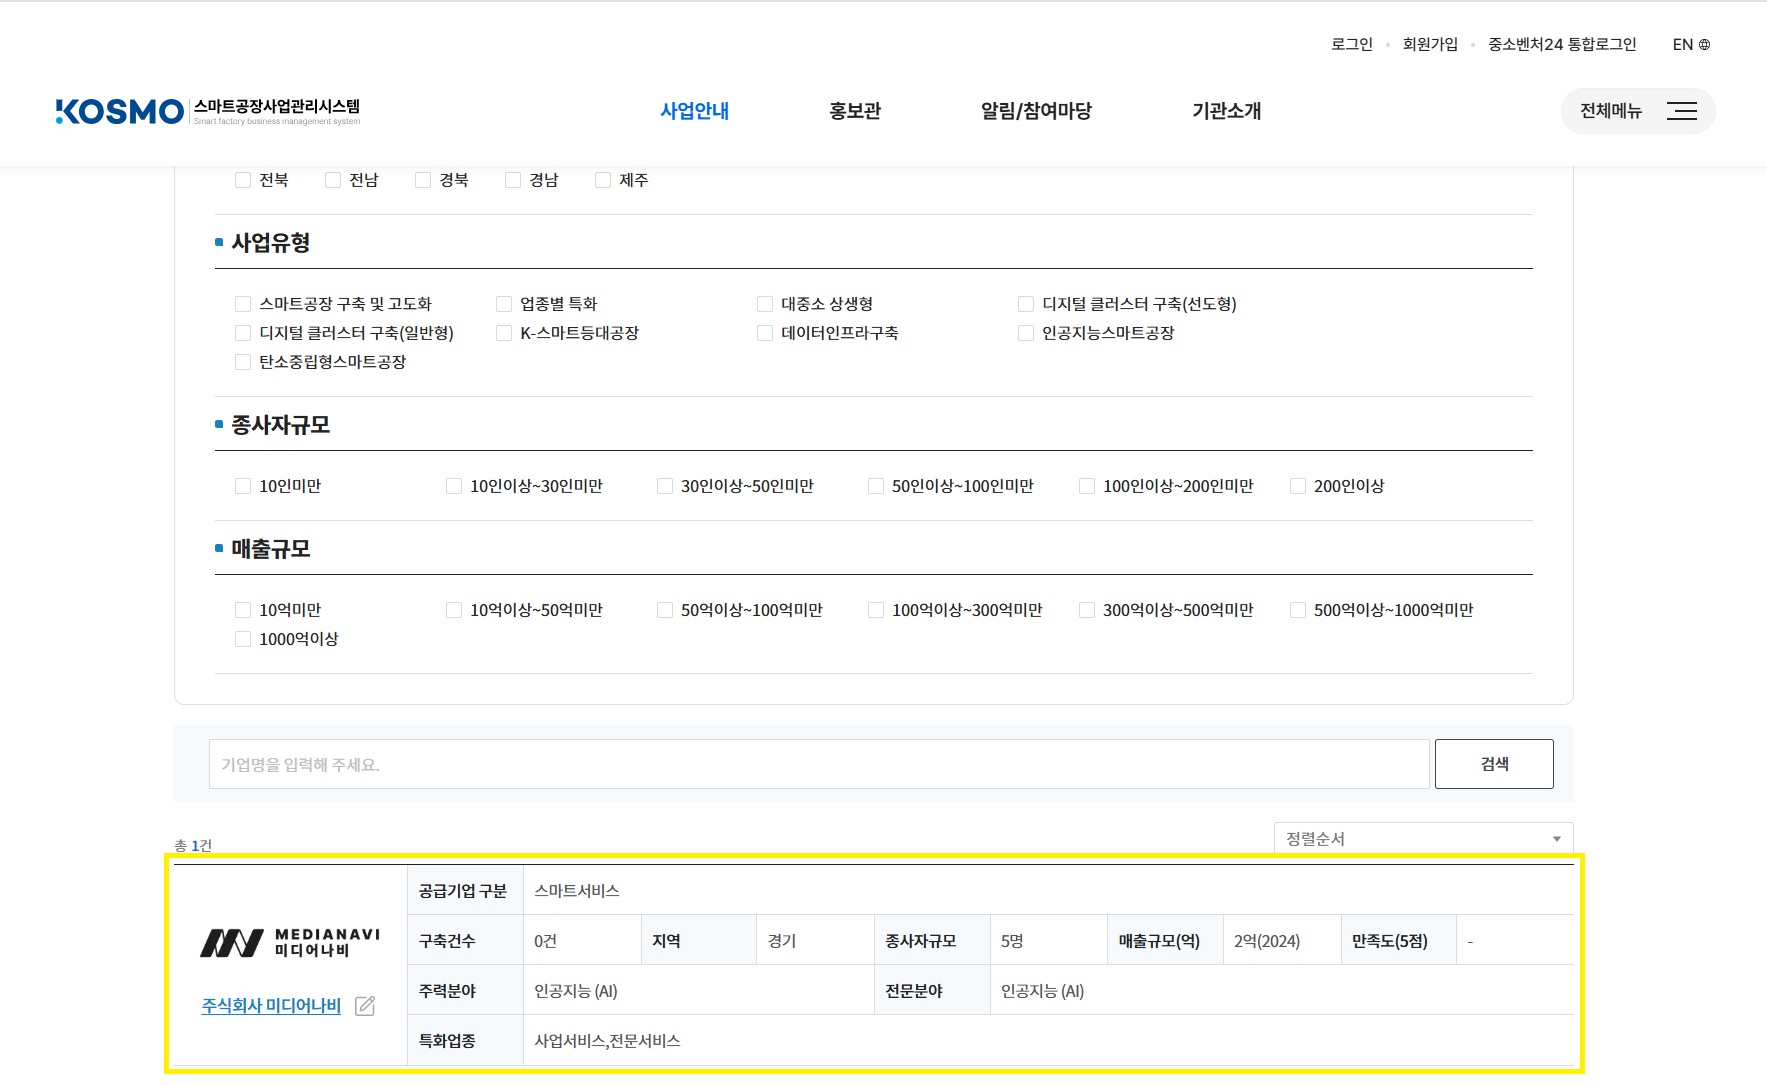Click the KOSMO logo
The width and height of the screenshot is (1767, 1086).
tap(120, 111)
